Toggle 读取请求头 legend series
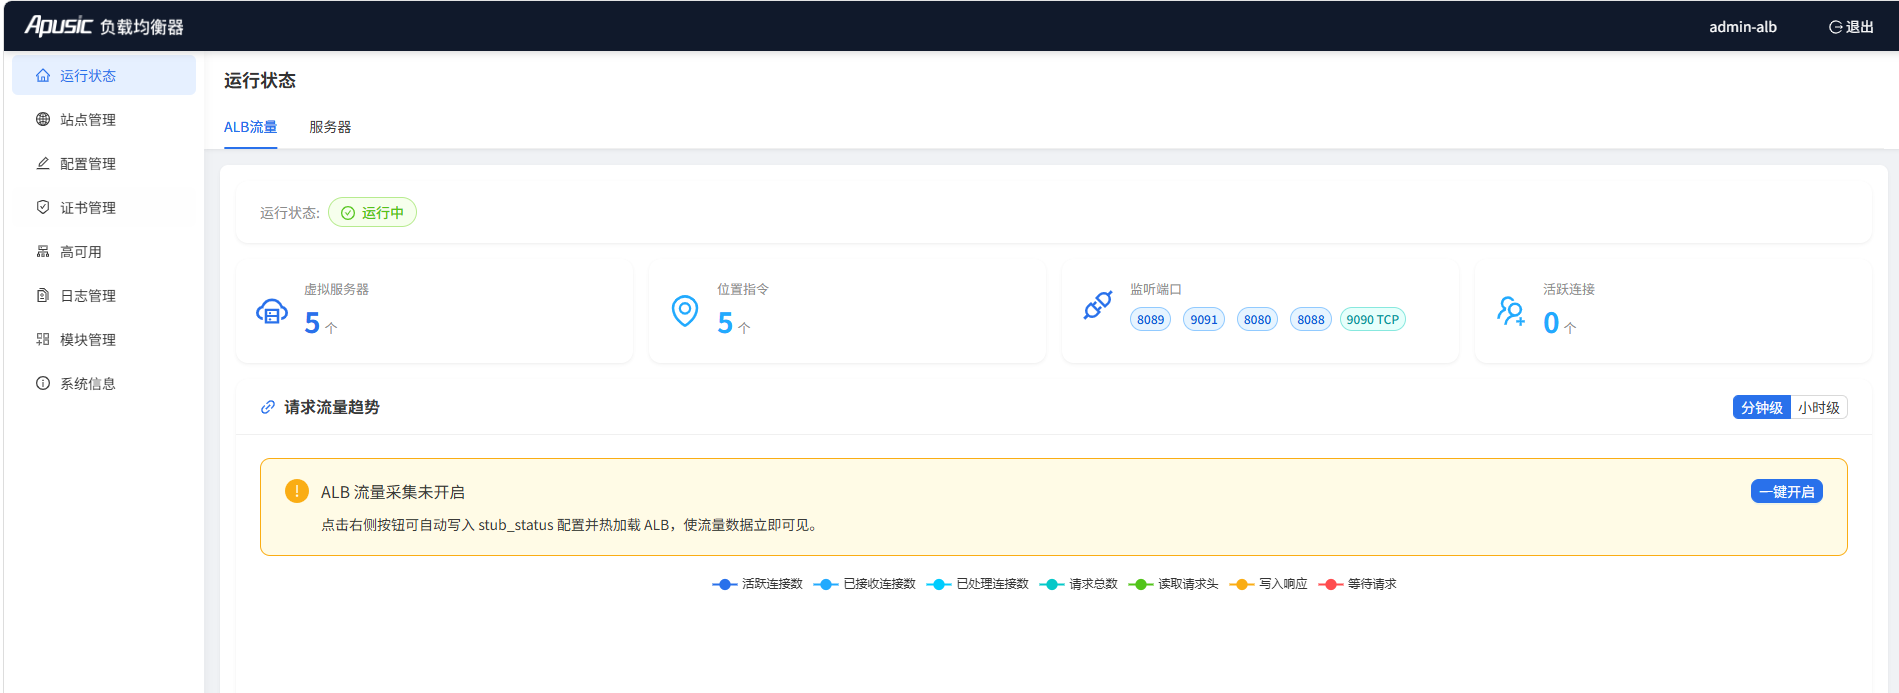The image size is (1899, 693). pyautogui.click(x=1174, y=584)
